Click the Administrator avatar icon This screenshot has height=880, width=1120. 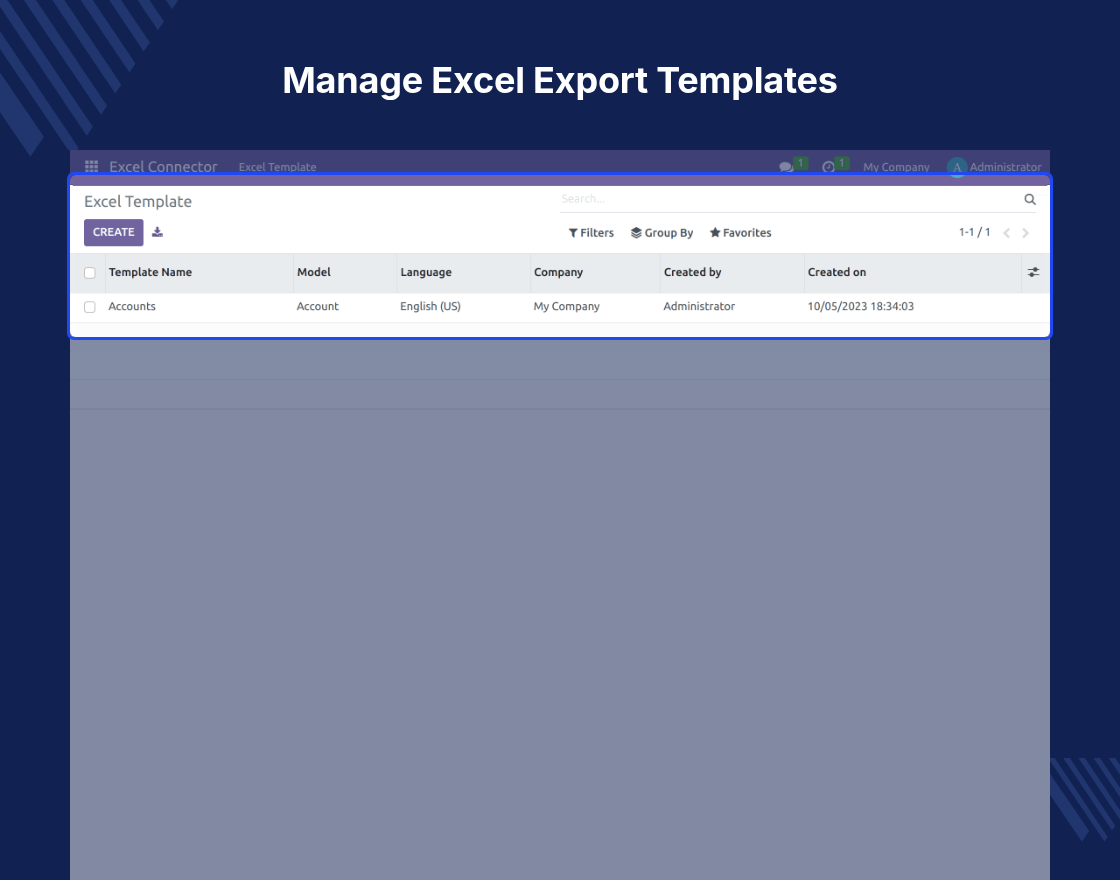click(956, 167)
